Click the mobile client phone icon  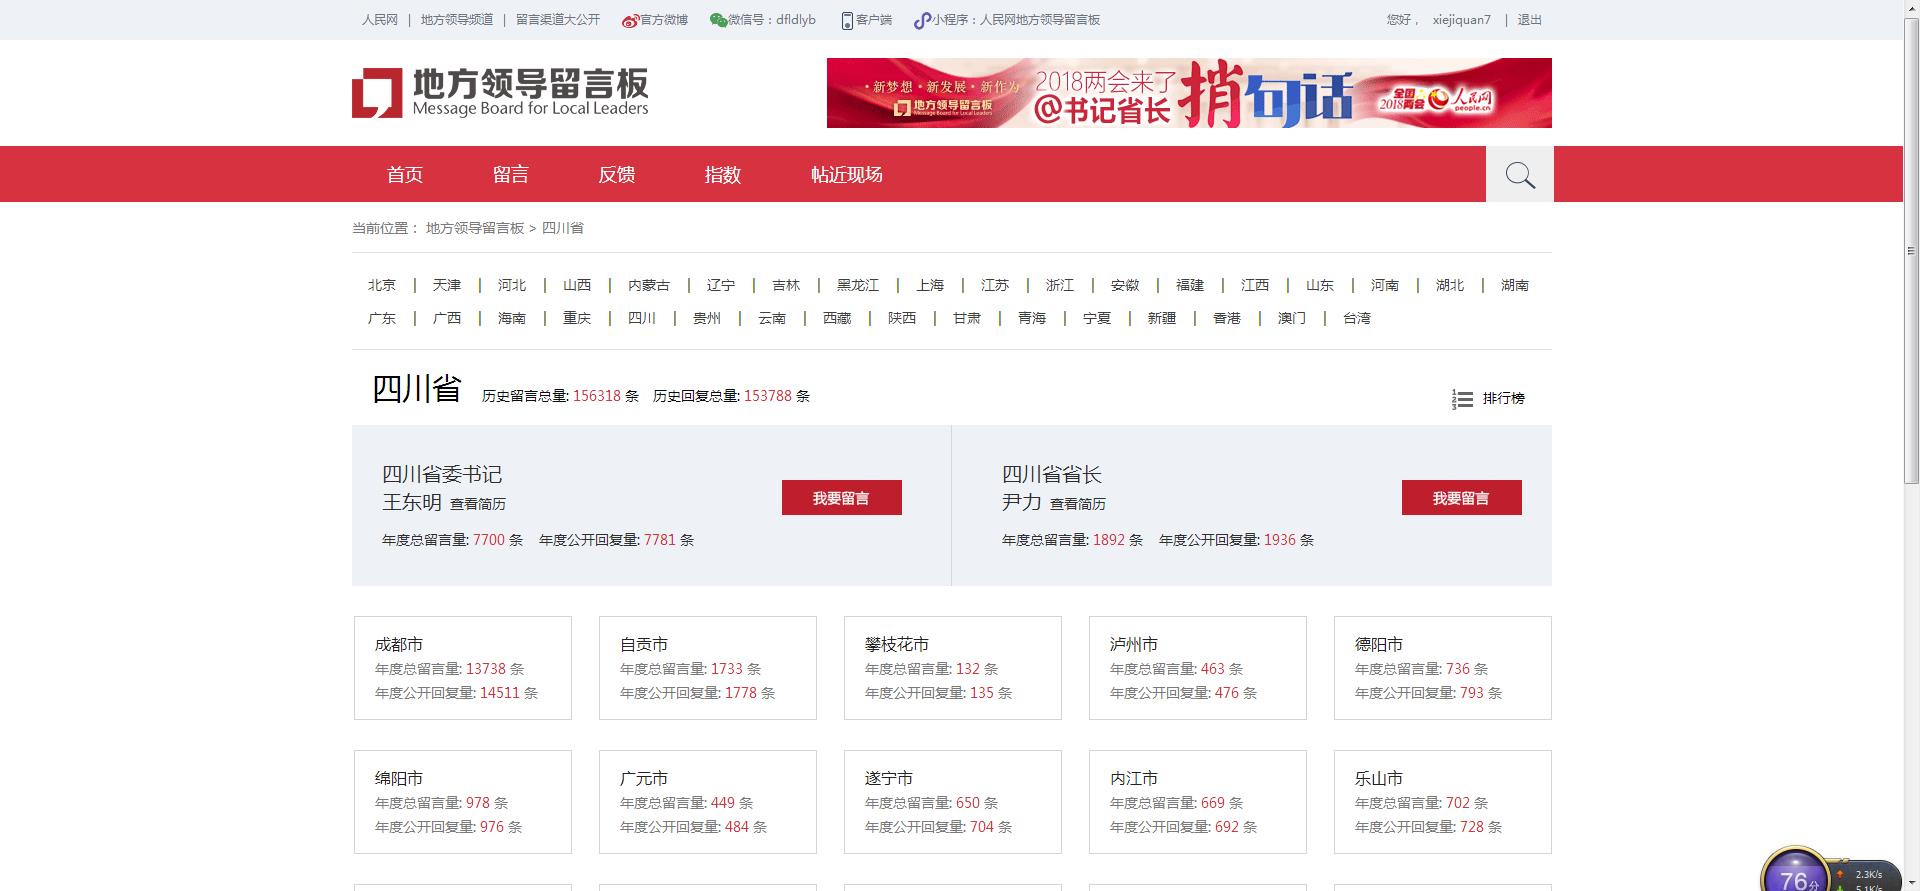click(847, 20)
